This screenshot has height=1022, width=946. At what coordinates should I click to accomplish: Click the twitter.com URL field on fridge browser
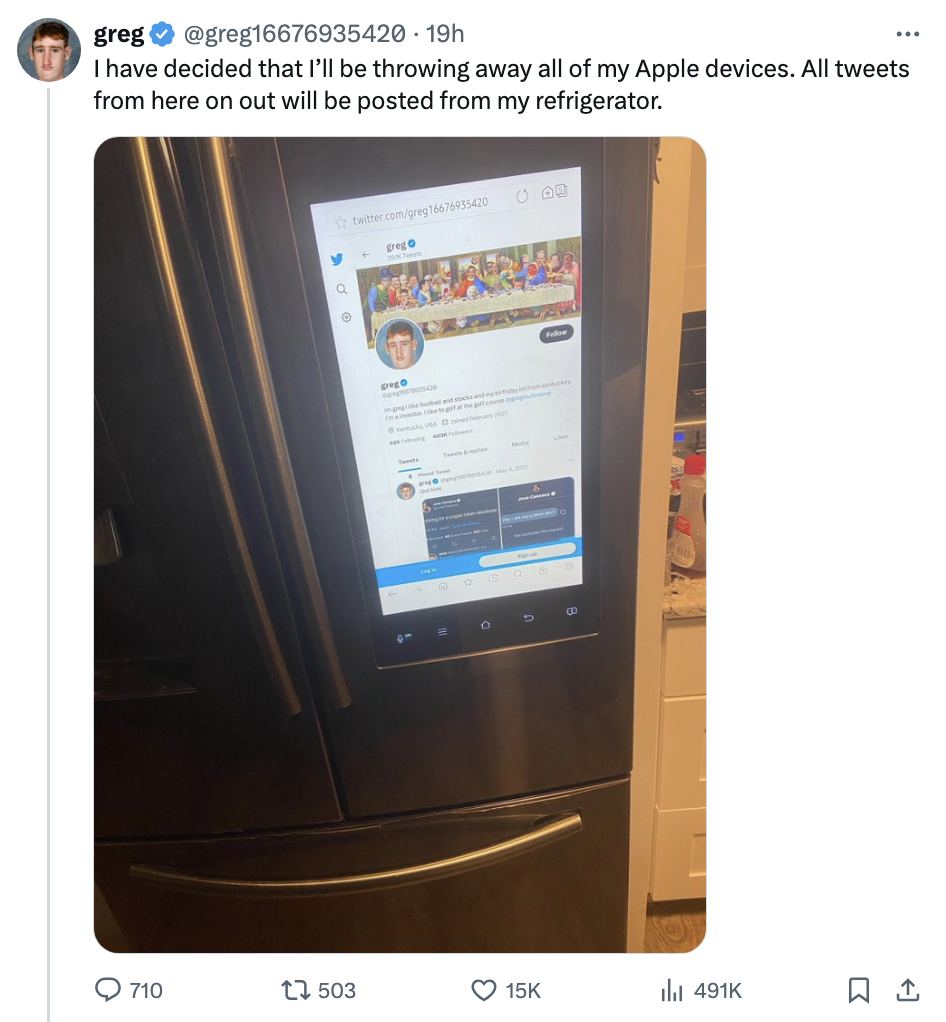(x=421, y=211)
